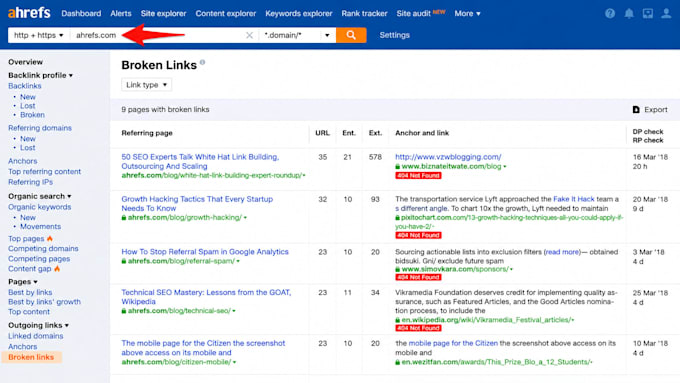Open 'Technical SEO Mastery' article link
The width and height of the screenshot is (680, 383).
(206, 297)
